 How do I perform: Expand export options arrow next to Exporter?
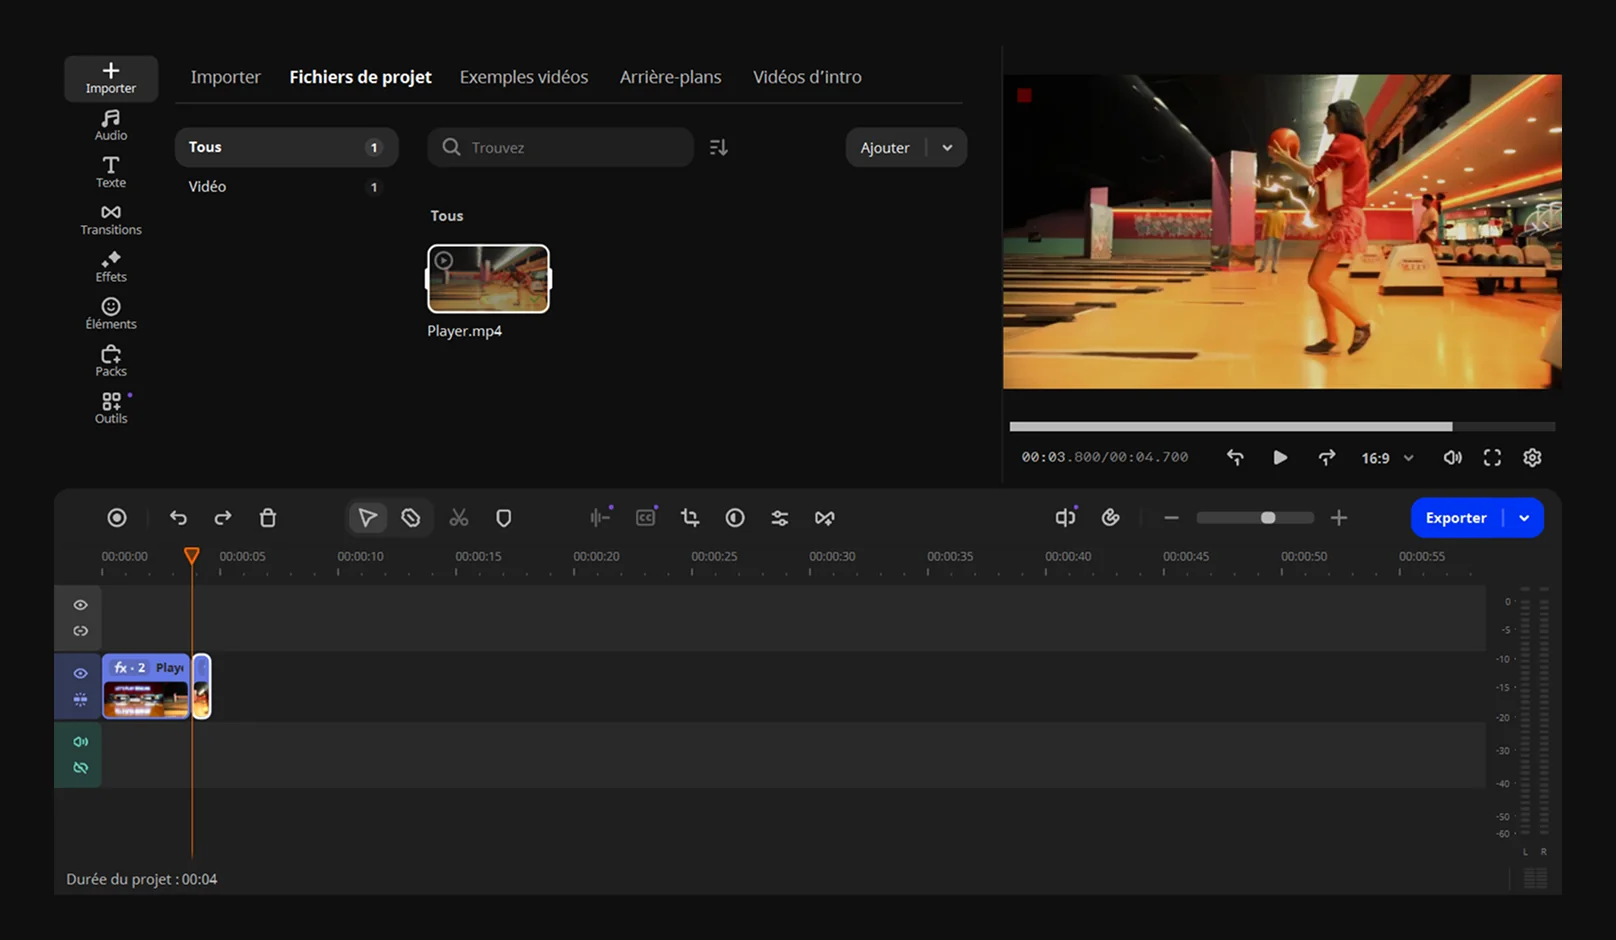click(1524, 517)
